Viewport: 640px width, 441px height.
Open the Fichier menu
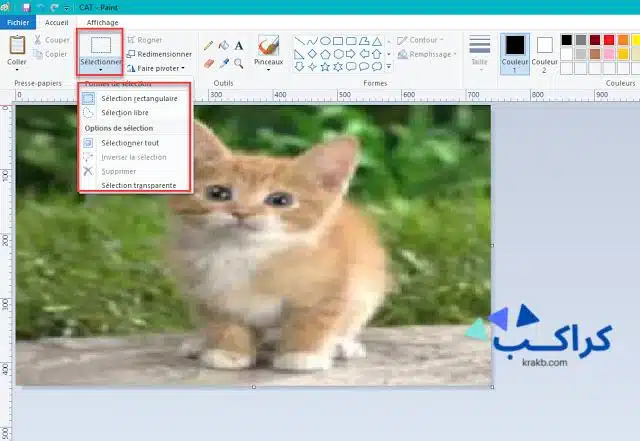18,22
